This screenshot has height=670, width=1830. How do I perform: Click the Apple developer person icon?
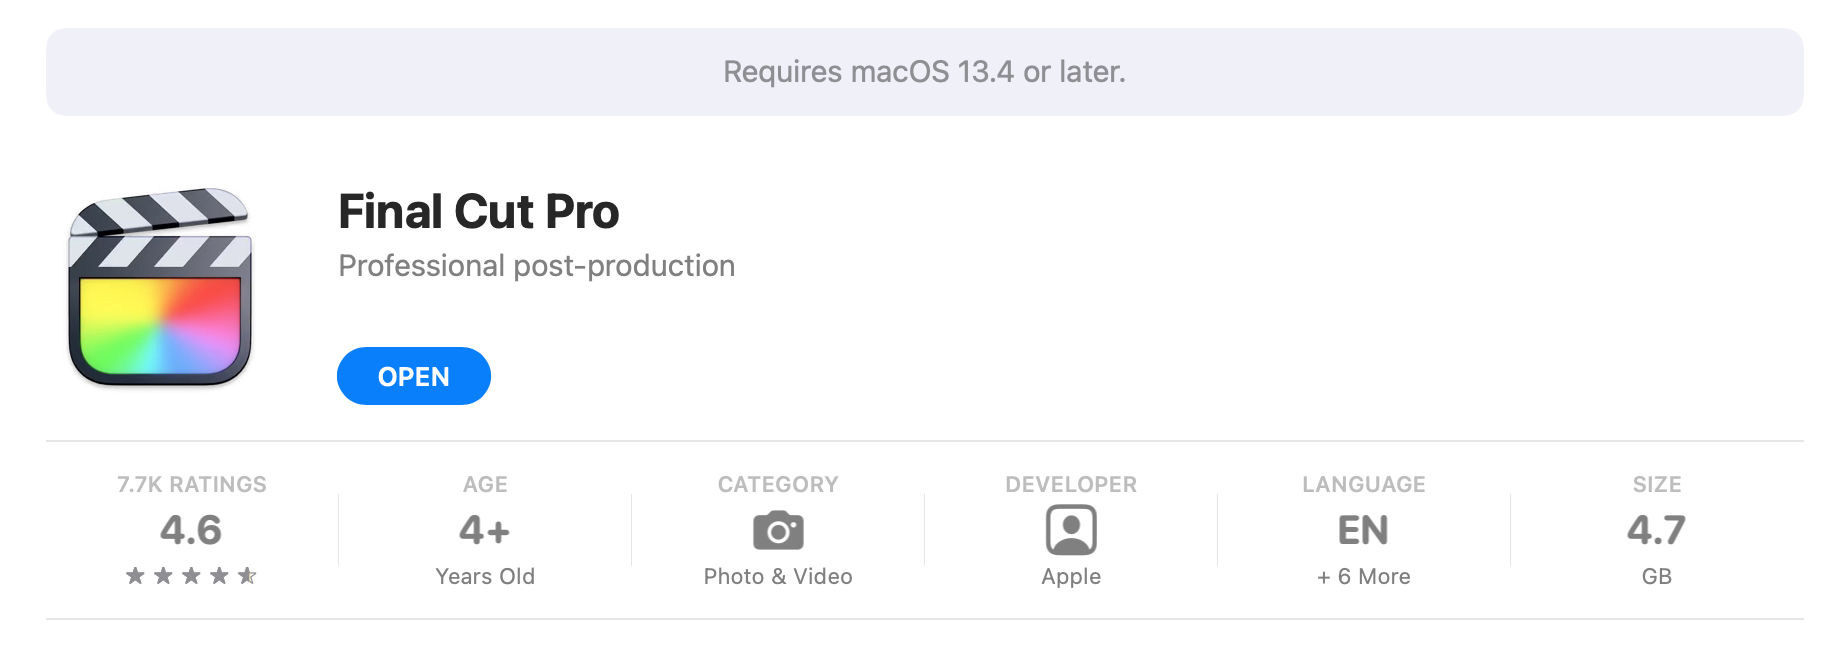pyautogui.click(x=1071, y=530)
